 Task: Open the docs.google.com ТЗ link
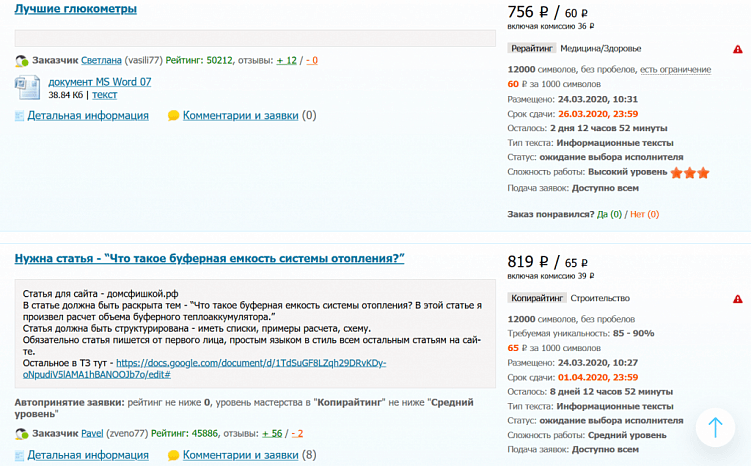pos(204,369)
